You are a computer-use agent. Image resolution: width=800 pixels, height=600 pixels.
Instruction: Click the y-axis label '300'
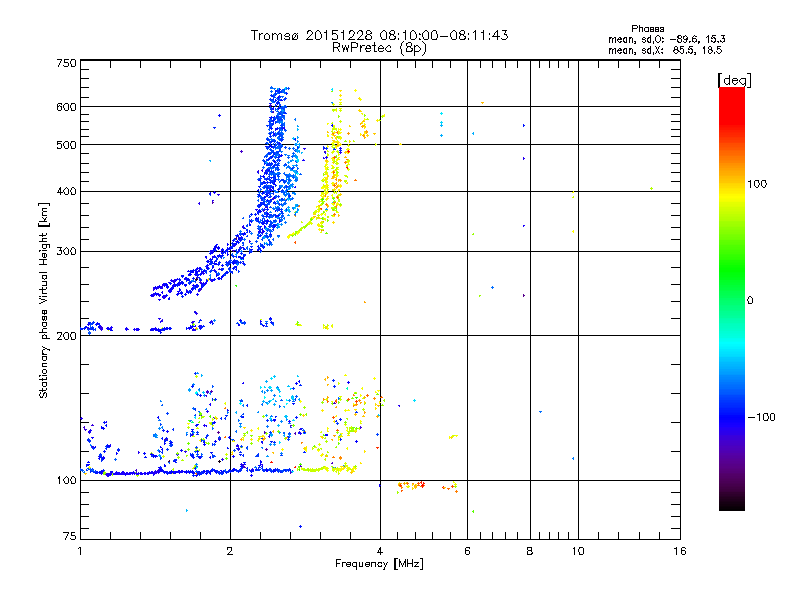[66, 252]
